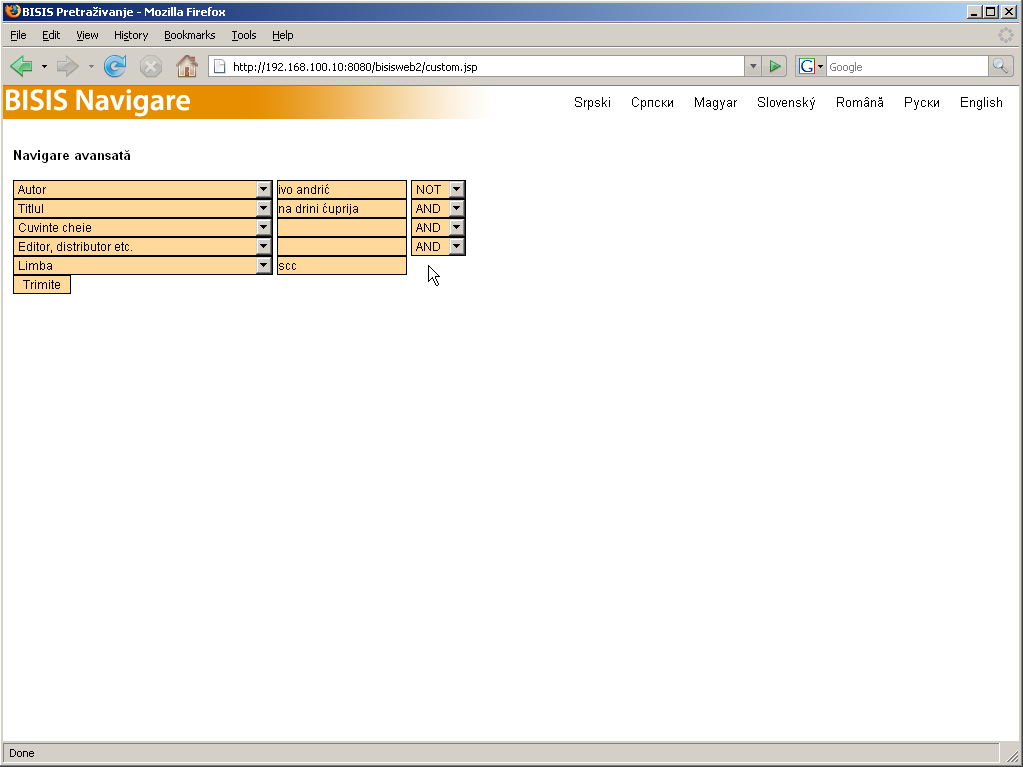This screenshot has width=1023, height=767.
Task: Open the Limba field type dropdown
Action: point(142,265)
